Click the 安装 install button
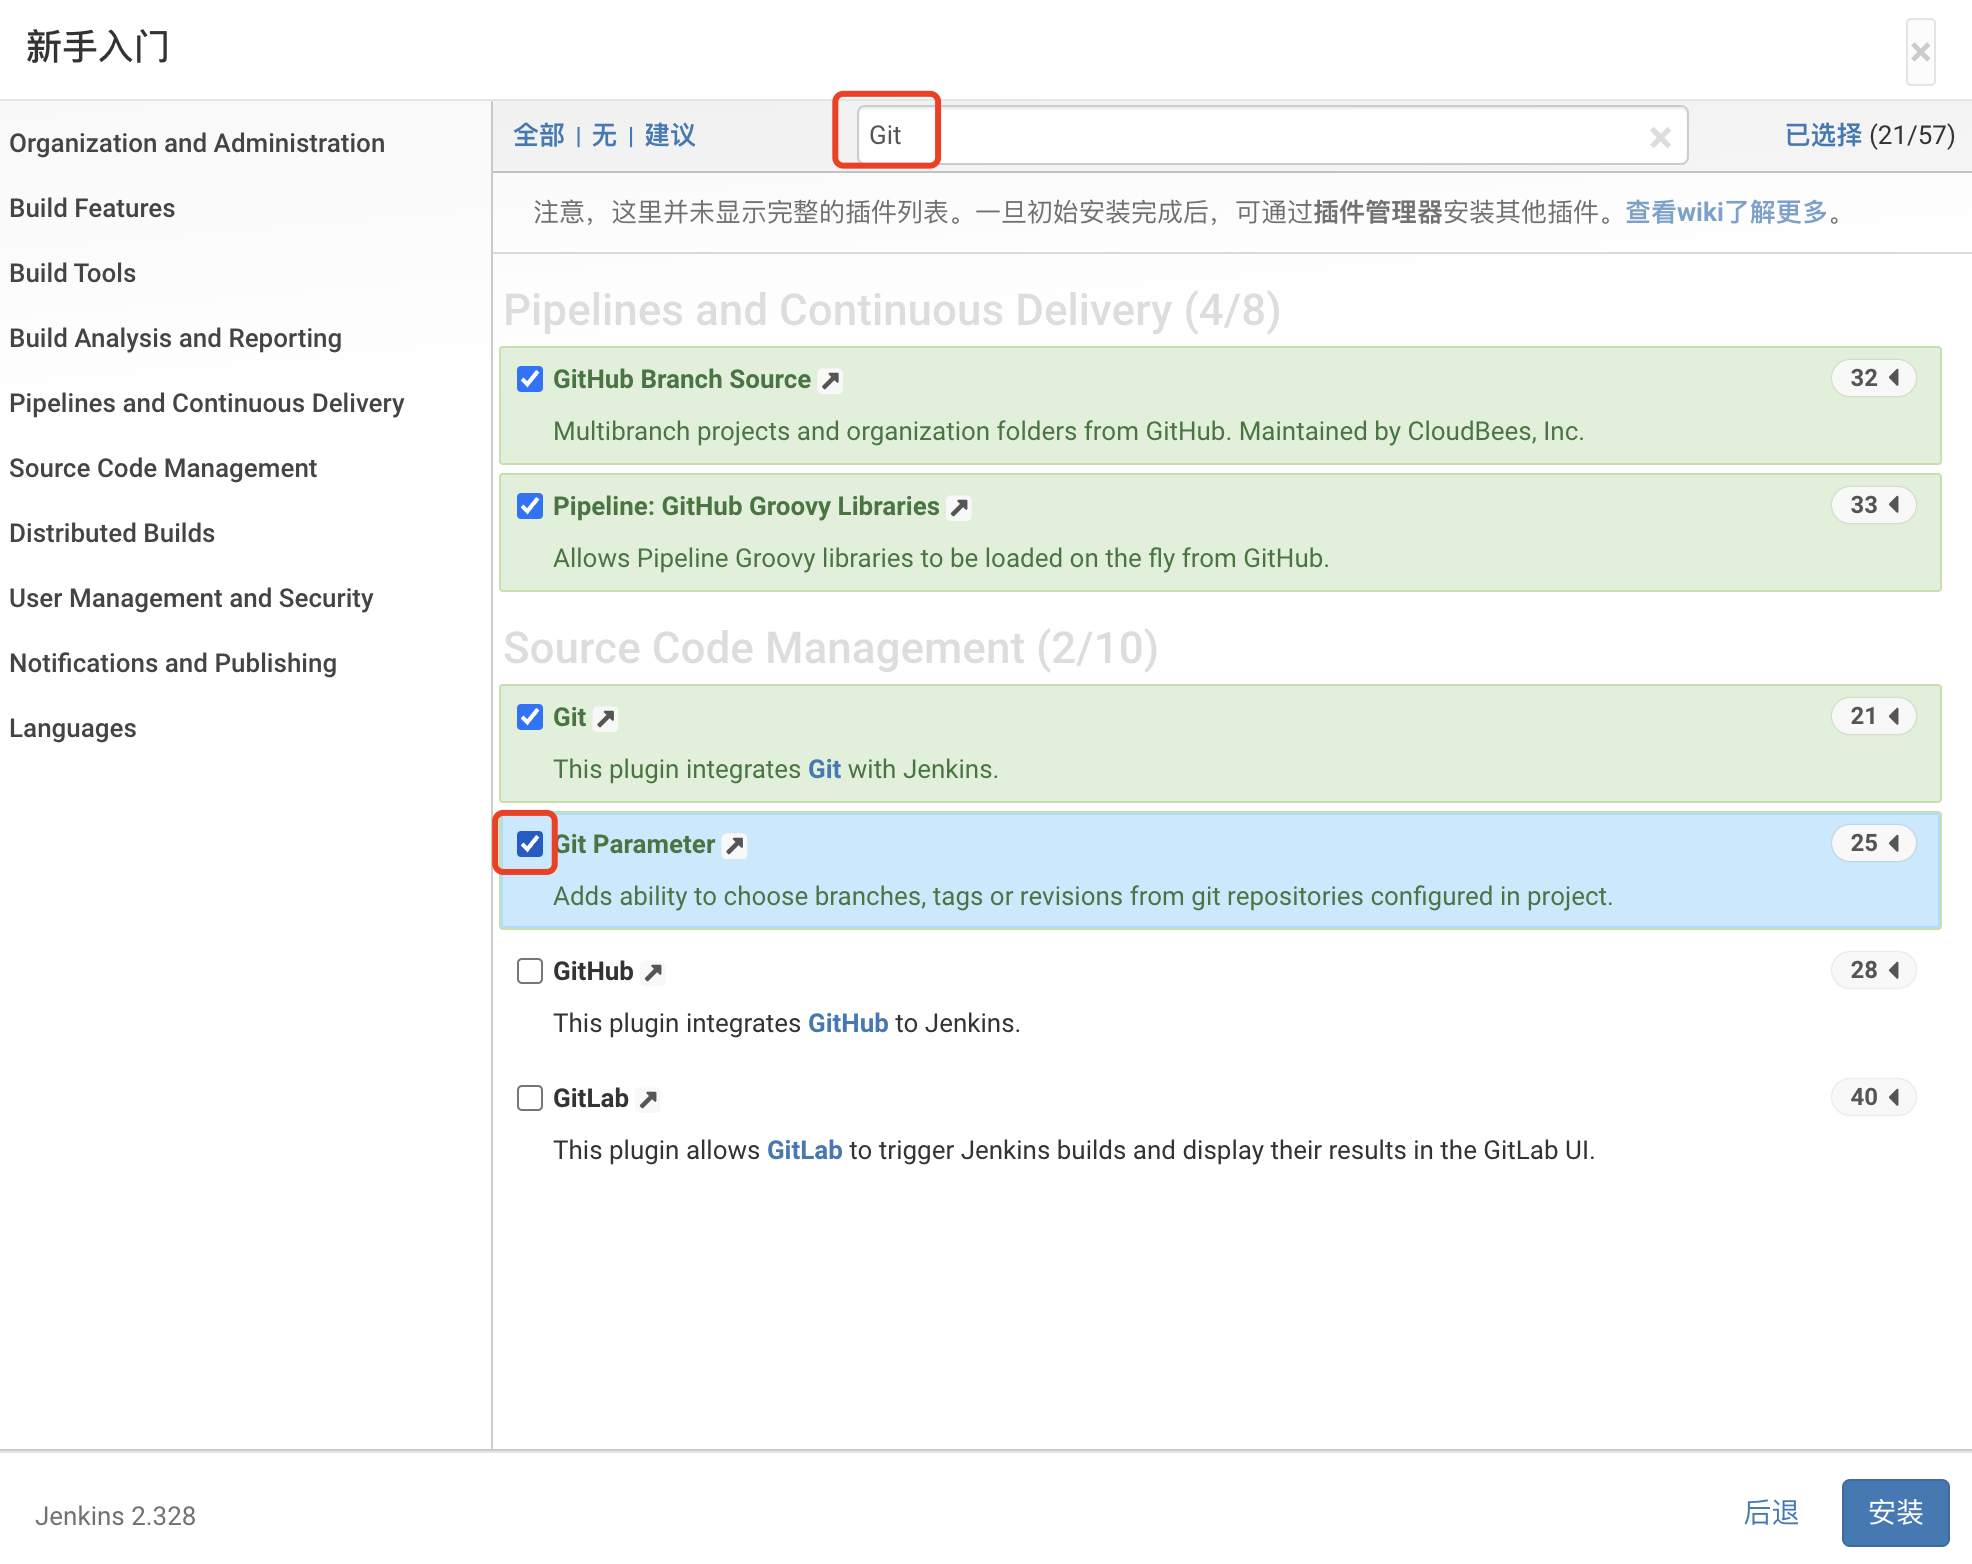 (1895, 1512)
